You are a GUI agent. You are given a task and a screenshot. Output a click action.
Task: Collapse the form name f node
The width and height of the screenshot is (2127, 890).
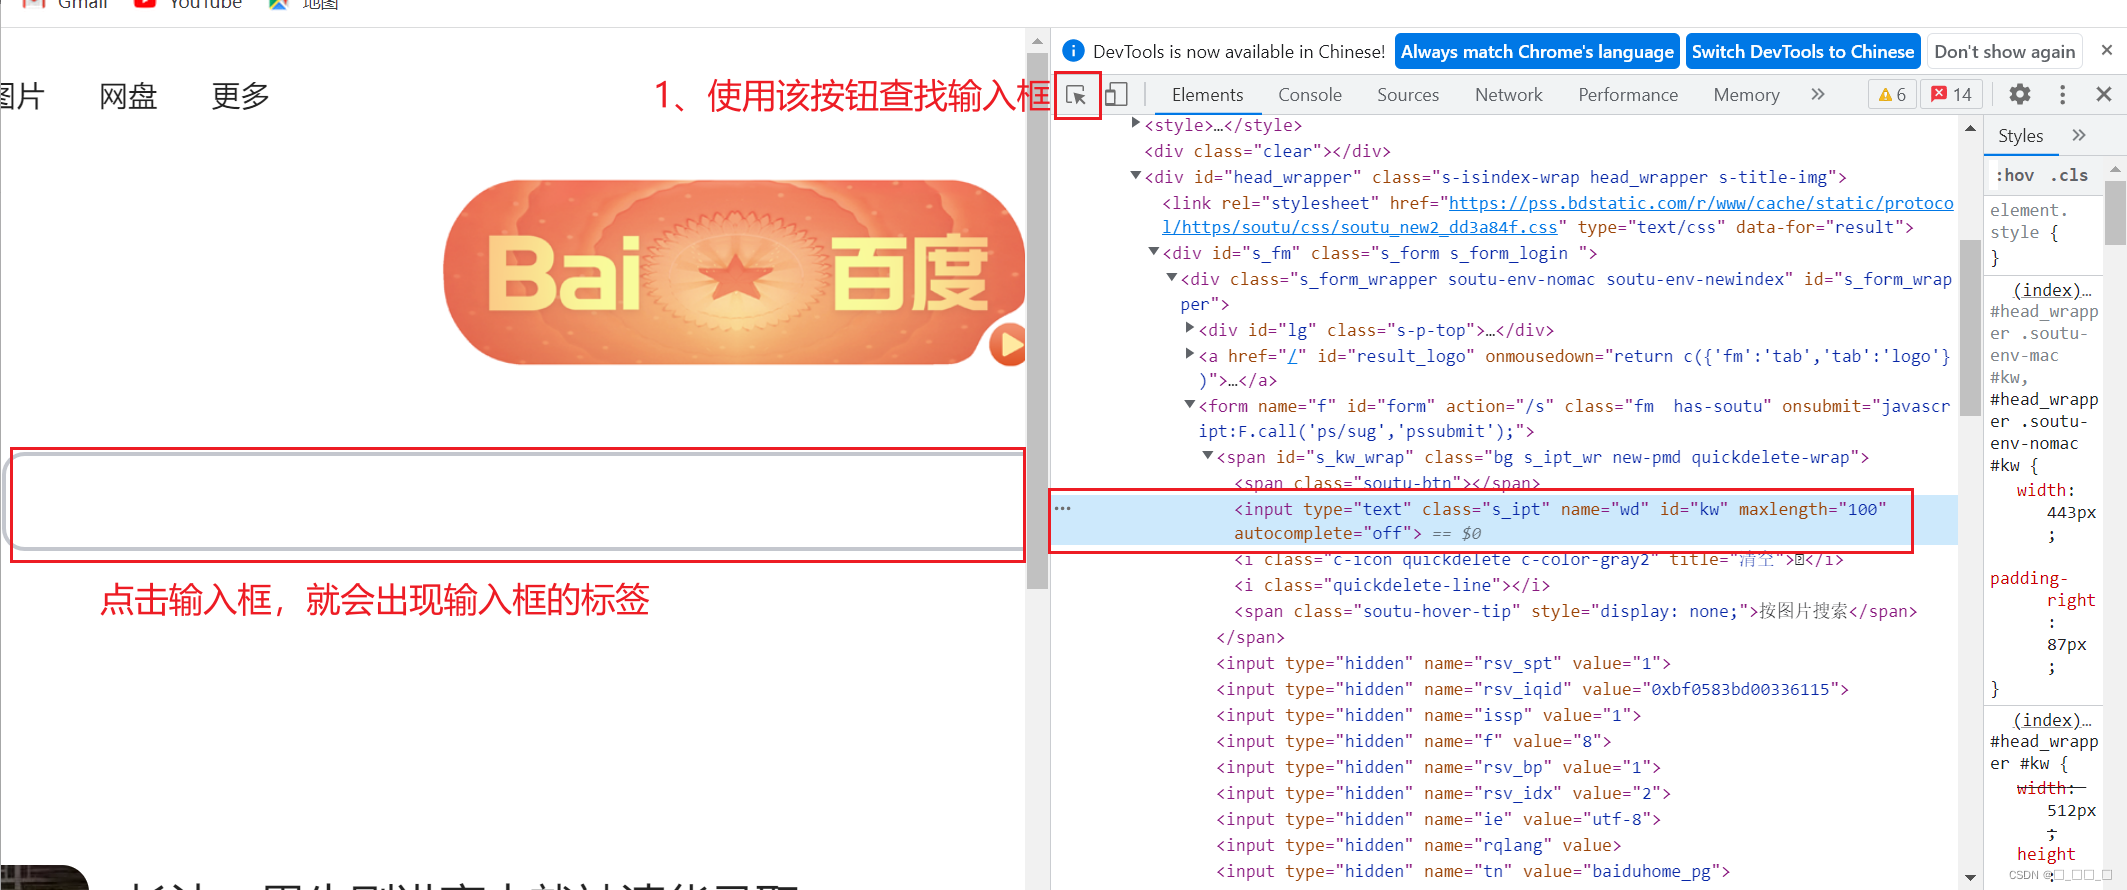1189,404
